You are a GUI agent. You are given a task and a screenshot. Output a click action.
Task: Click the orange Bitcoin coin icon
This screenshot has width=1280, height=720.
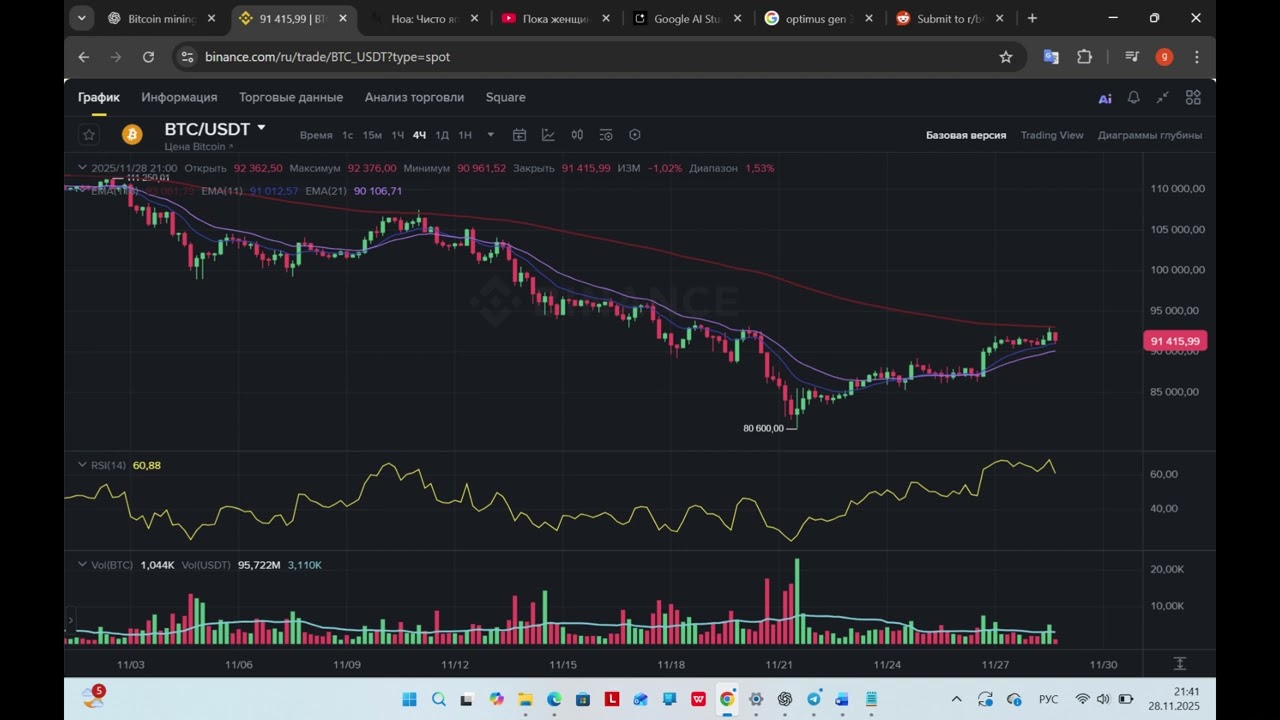(x=132, y=135)
